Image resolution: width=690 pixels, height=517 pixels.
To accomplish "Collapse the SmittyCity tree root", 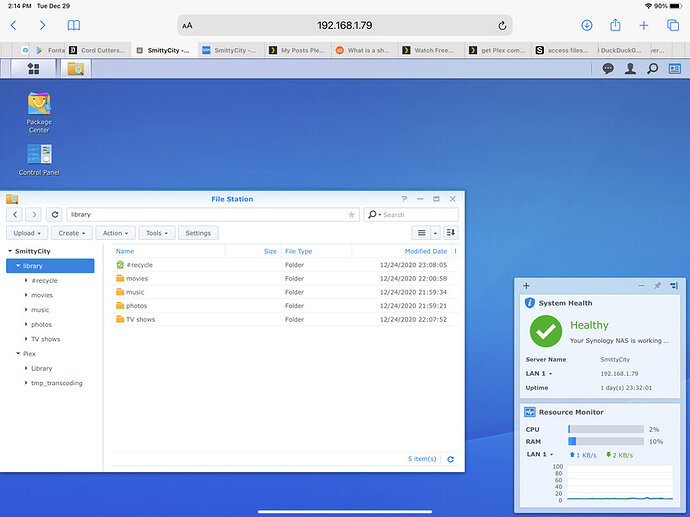I will (10, 251).
